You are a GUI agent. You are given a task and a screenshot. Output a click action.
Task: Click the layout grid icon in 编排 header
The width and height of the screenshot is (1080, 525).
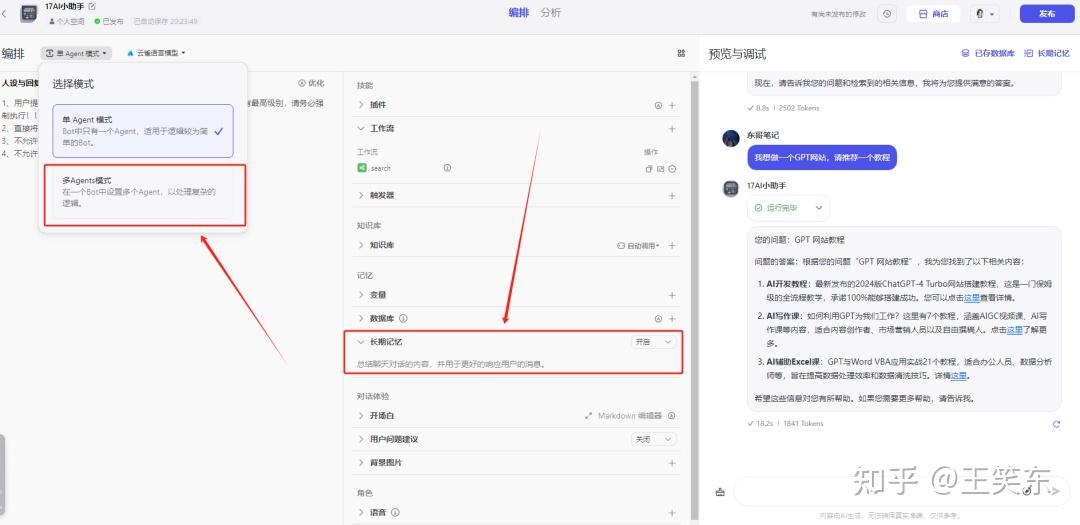[681, 53]
